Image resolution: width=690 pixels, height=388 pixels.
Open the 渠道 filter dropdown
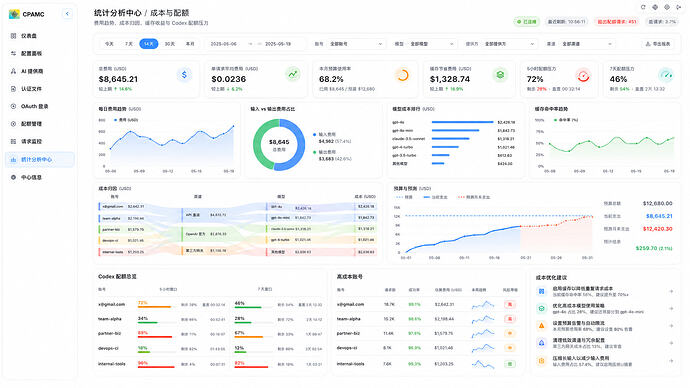click(x=586, y=44)
